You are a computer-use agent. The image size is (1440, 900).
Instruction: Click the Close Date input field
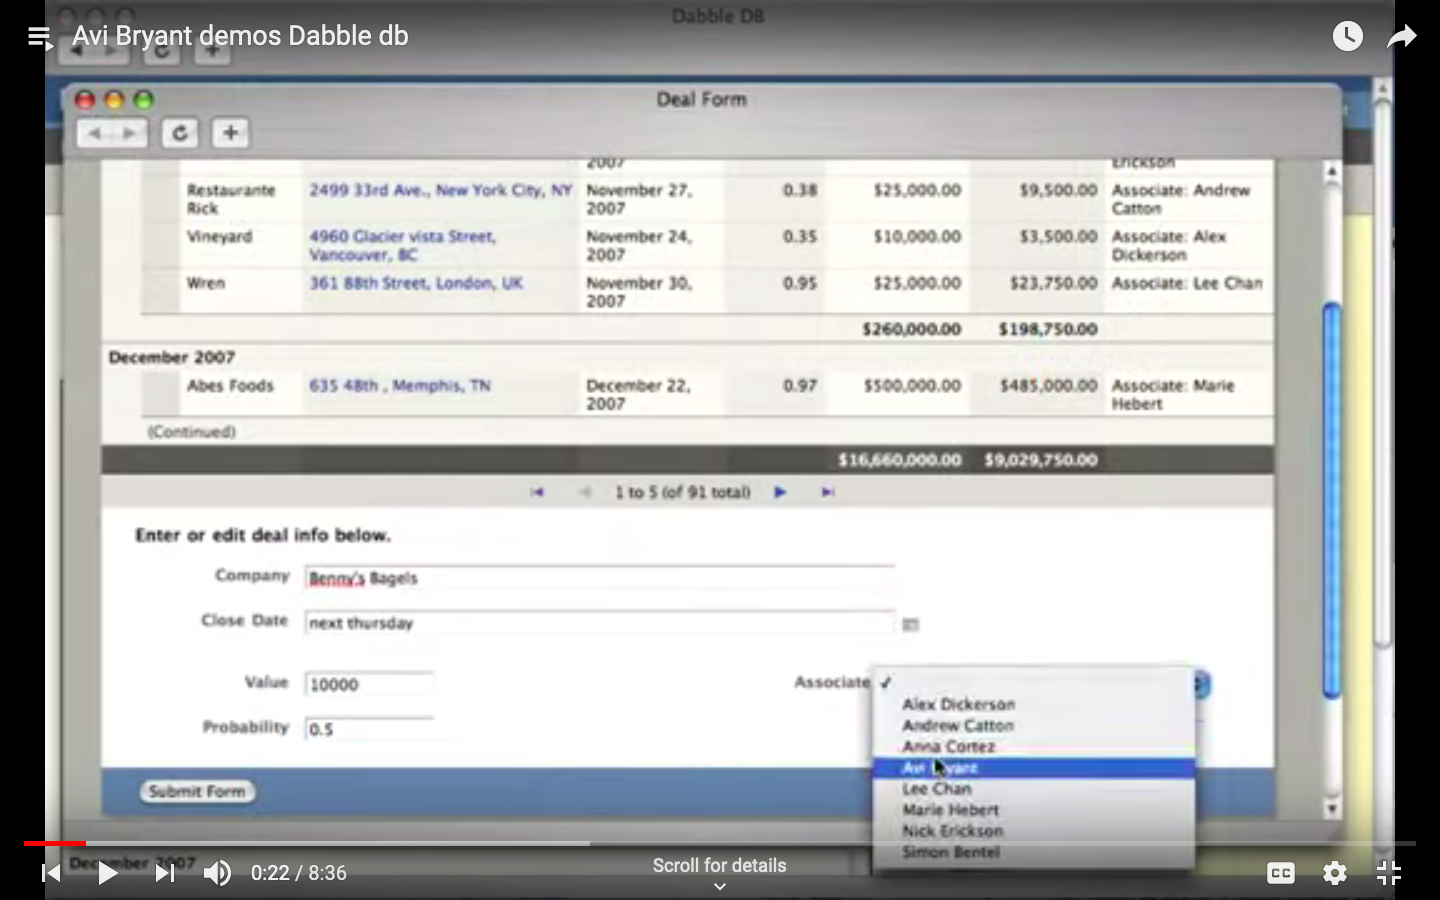(x=599, y=623)
